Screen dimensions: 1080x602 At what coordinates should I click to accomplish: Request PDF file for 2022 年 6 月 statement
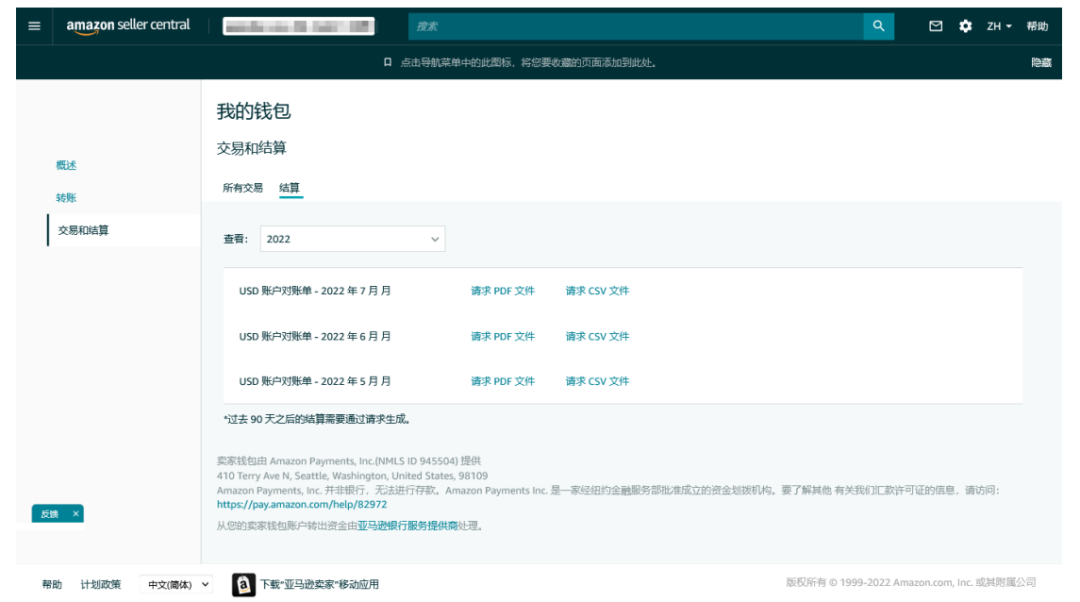click(x=503, y=336)
